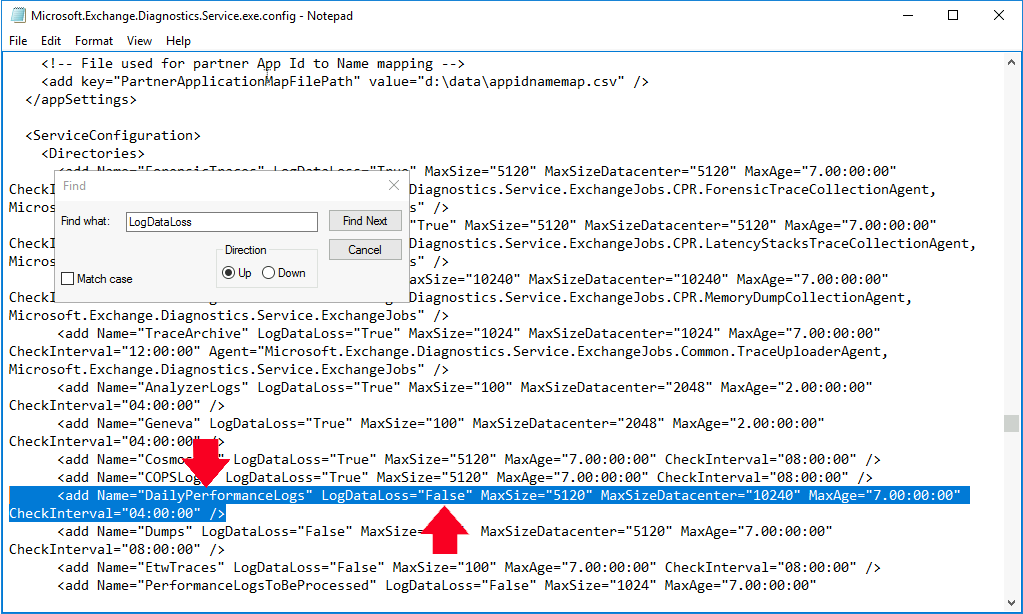The width and height of the screenshot is (1023, 614).
Task: Click the 'd:\data\appidnamemap.csv' value text
Action: click(x=521, y=82)
